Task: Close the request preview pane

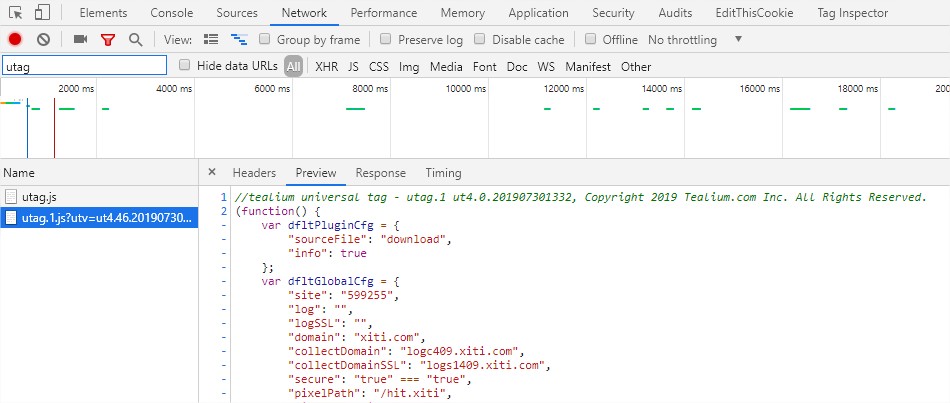Action: 211,173
